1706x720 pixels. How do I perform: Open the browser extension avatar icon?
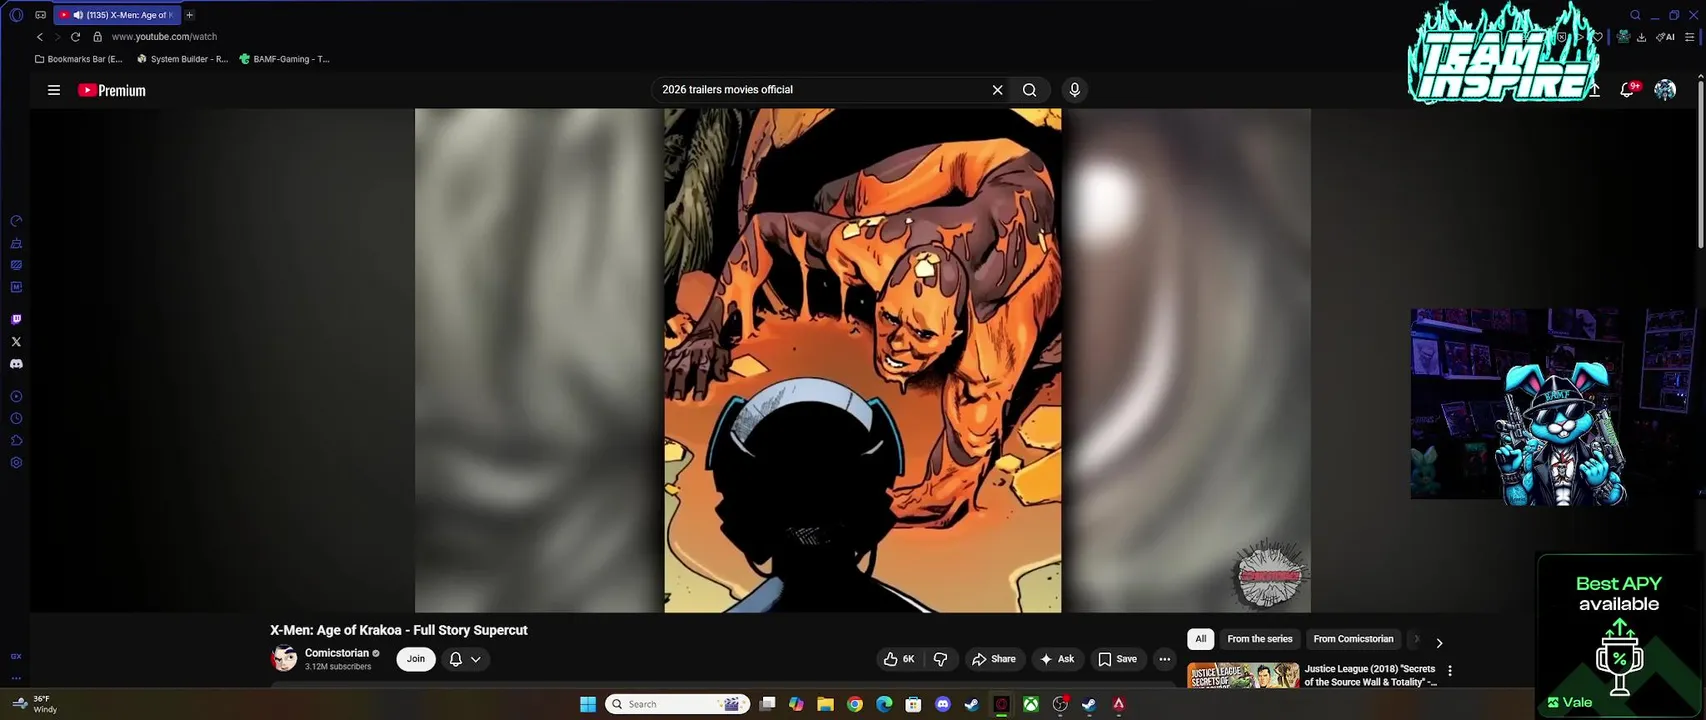1624,37
